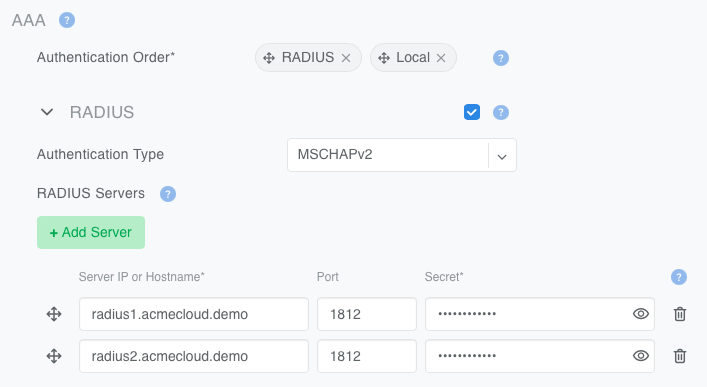Image resolution: width=707 pixels, height=387 pixels.
Task: Click the reorder handle for radius2.acmecloud.demo row
Action: (54, 356)
